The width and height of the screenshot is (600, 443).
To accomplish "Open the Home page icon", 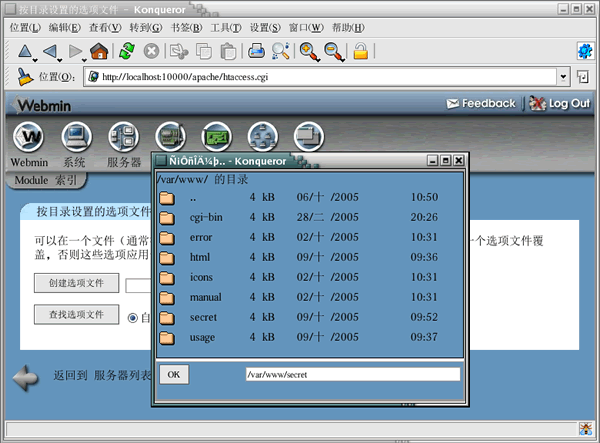I will click(x=99, y=51).
